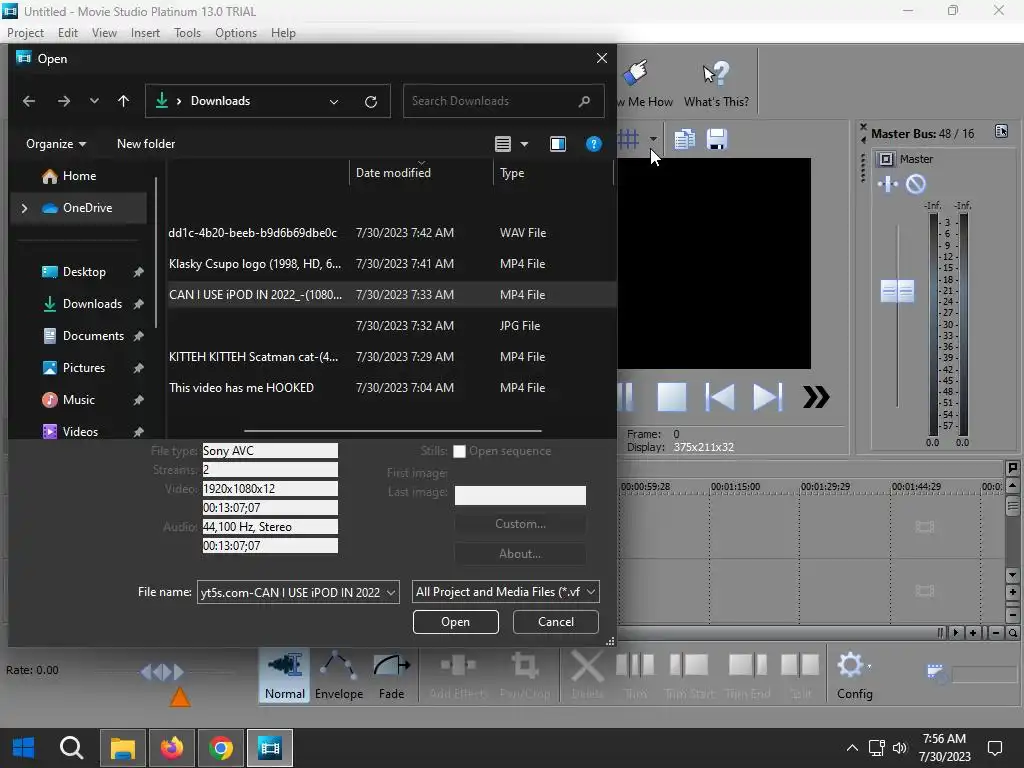Select the Normal edit tool
The image size is (1024, 768).
click(x=285, y=676)
